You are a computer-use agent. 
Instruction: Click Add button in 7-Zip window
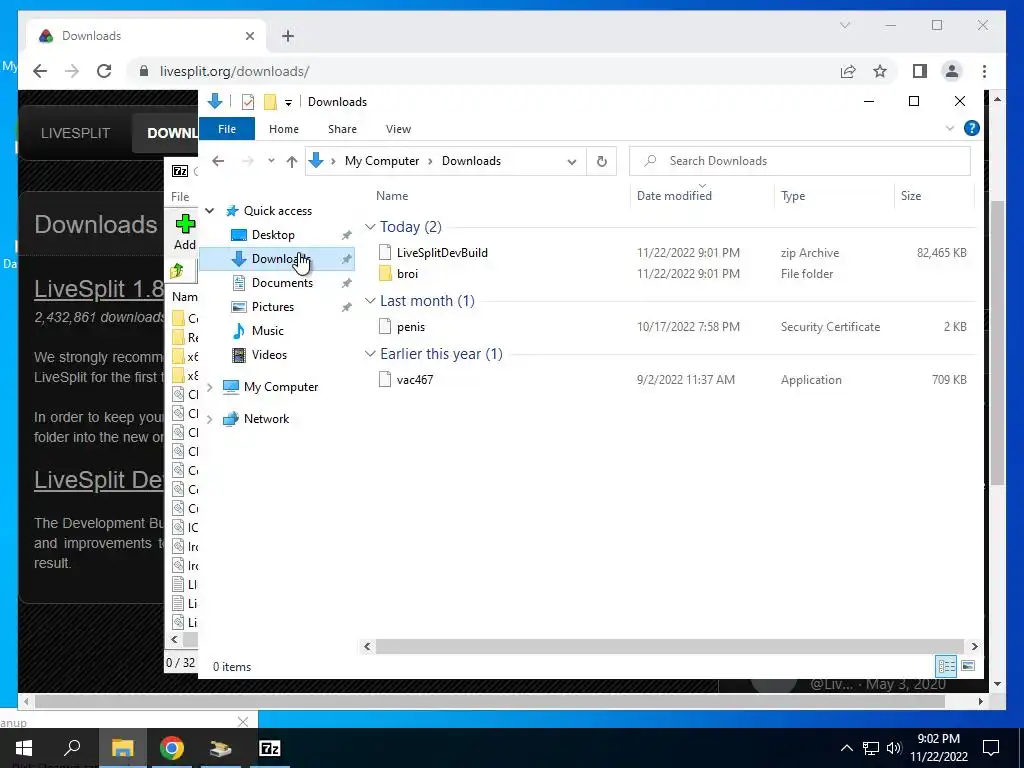tap(185, 232)
